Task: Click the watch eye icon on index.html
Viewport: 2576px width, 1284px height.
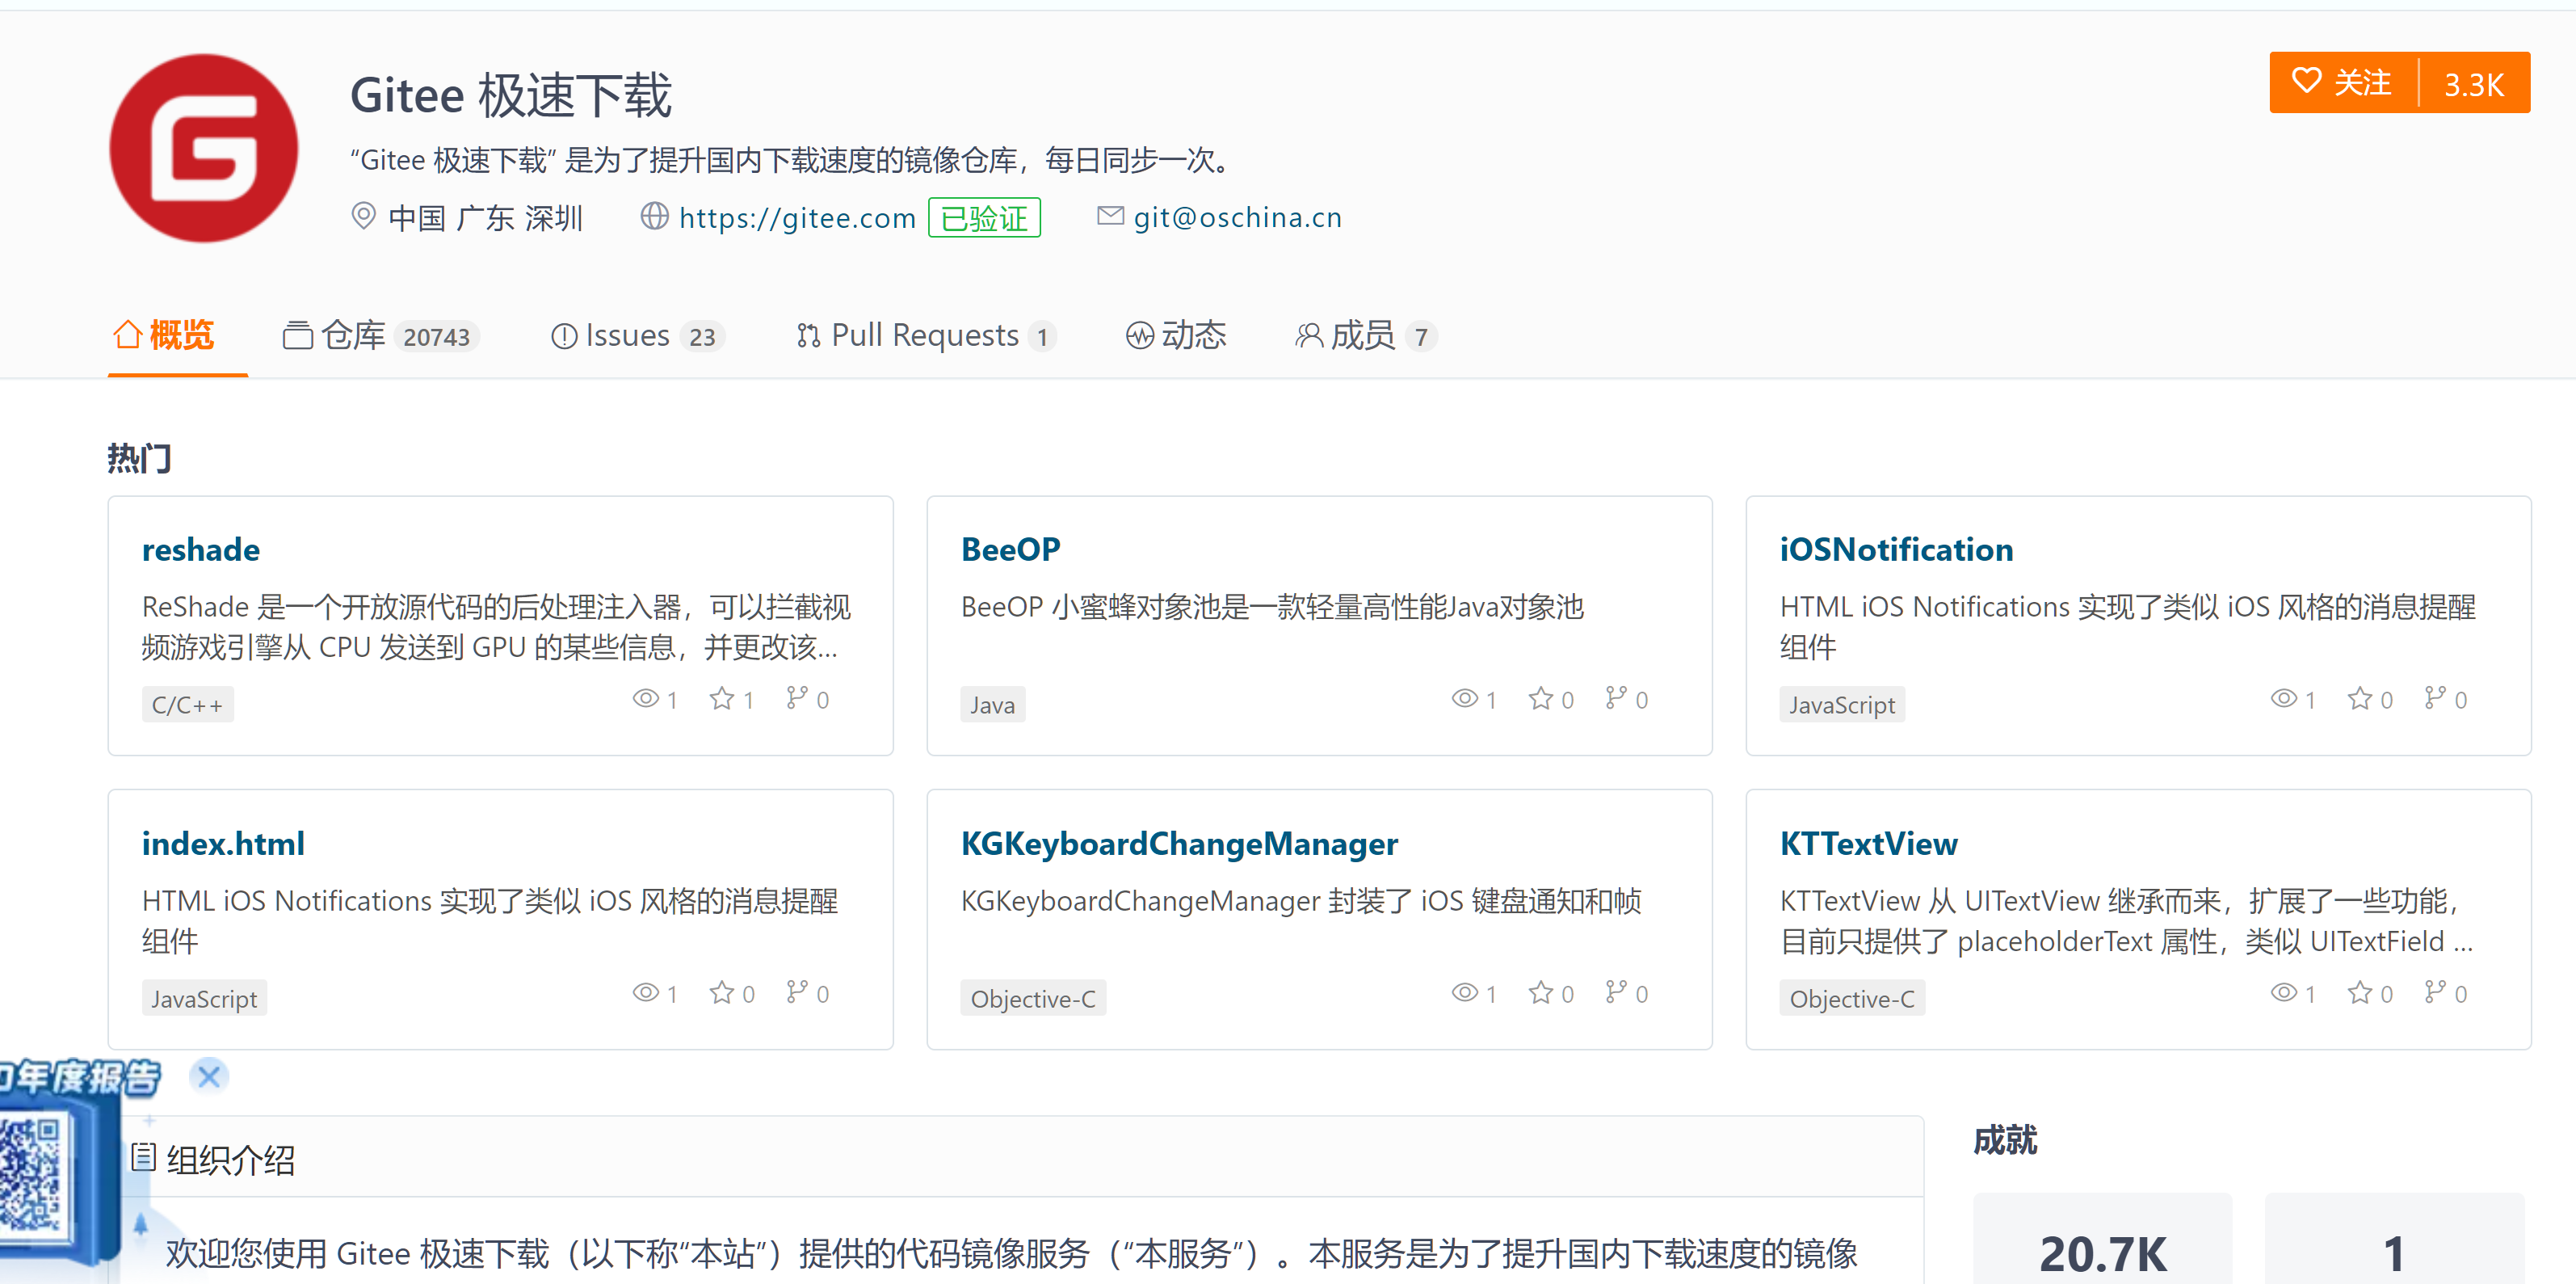Action: (646, 992)
